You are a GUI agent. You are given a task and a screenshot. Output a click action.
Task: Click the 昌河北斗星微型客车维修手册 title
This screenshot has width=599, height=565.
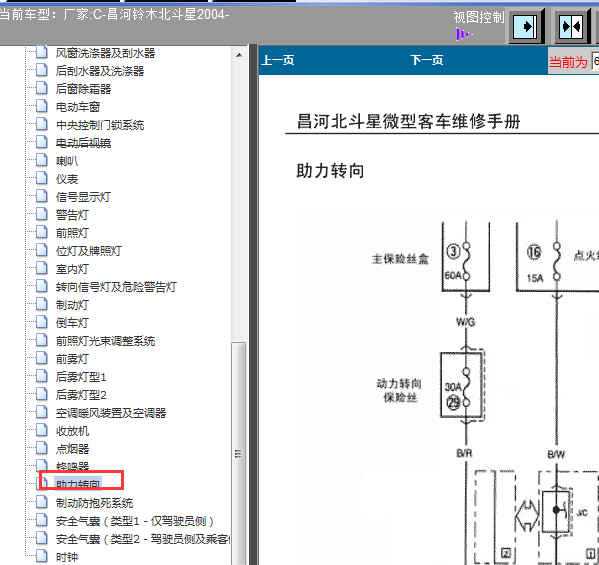pos(408,121)
